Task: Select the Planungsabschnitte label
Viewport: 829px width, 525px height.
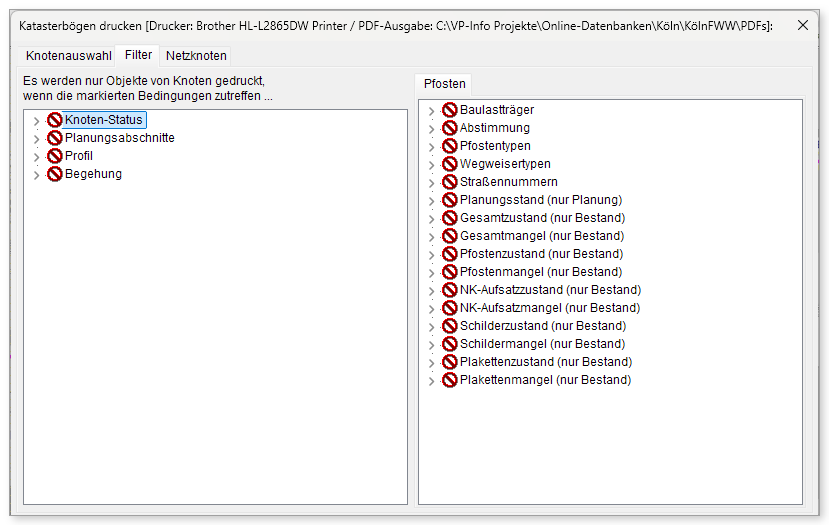Action: tap(119, 138)
